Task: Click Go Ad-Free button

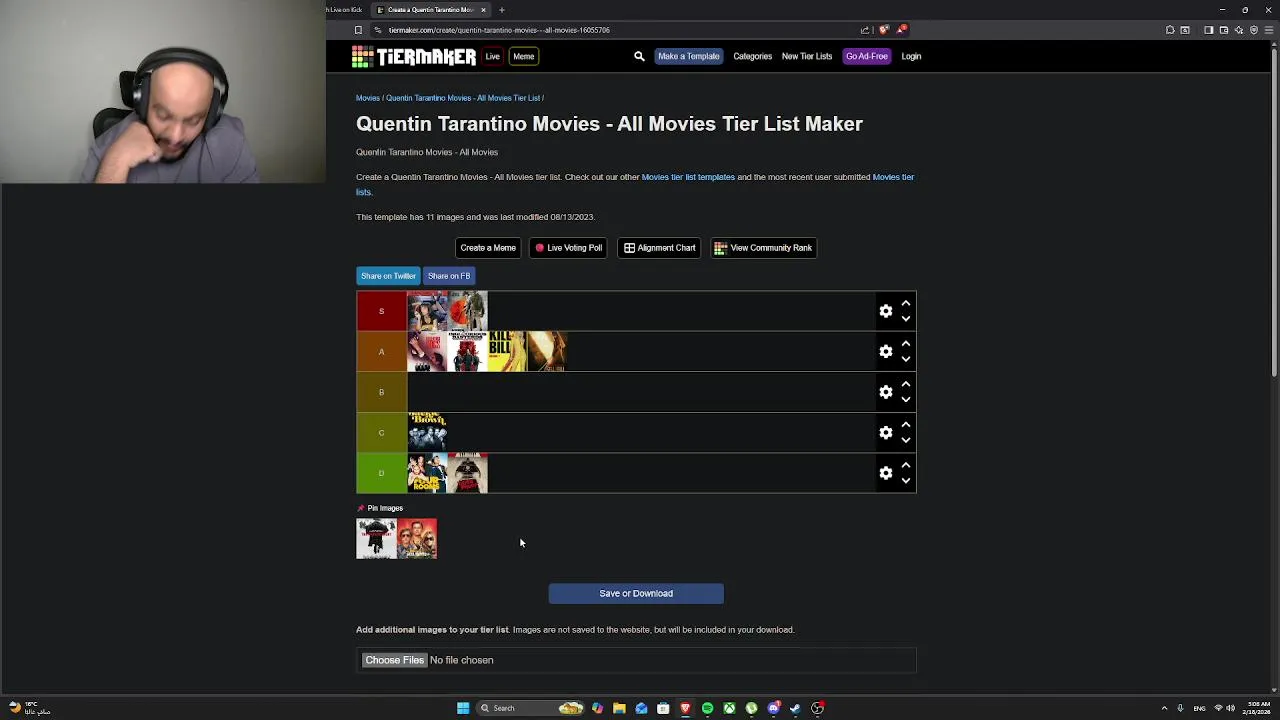Action: [866, 57]
